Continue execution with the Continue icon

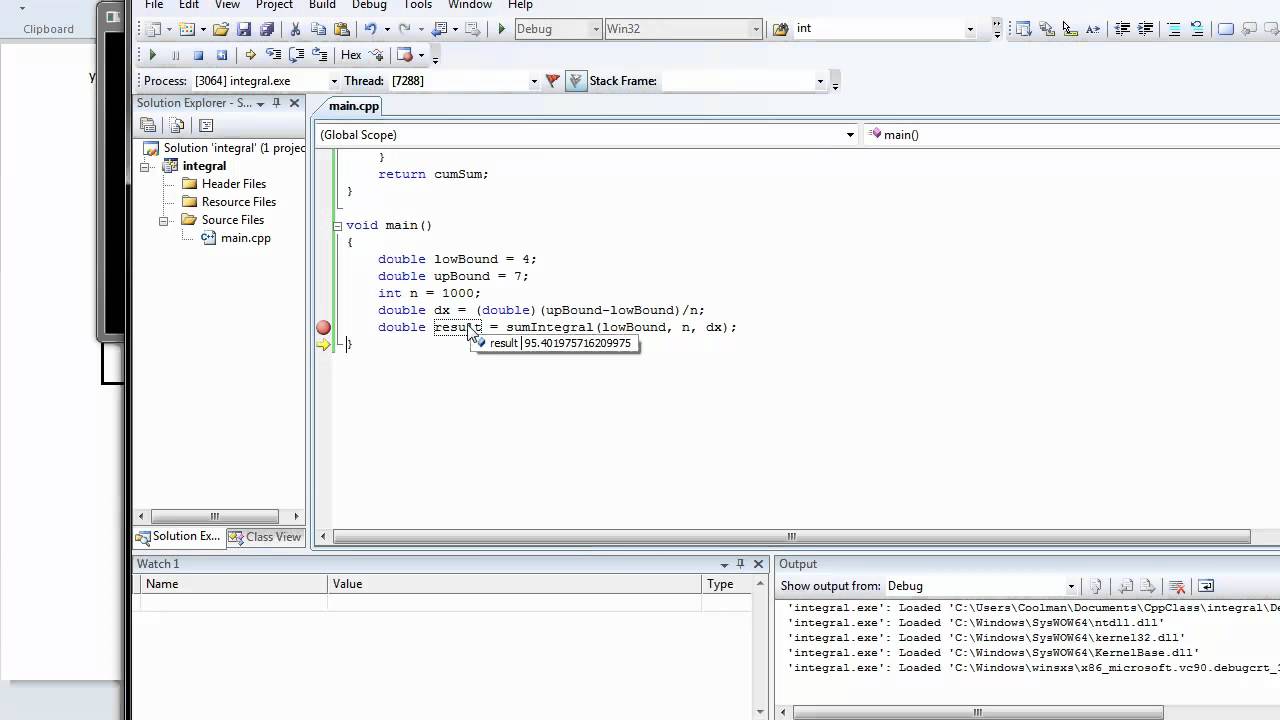pyautogui.click(x=153, y=55)
